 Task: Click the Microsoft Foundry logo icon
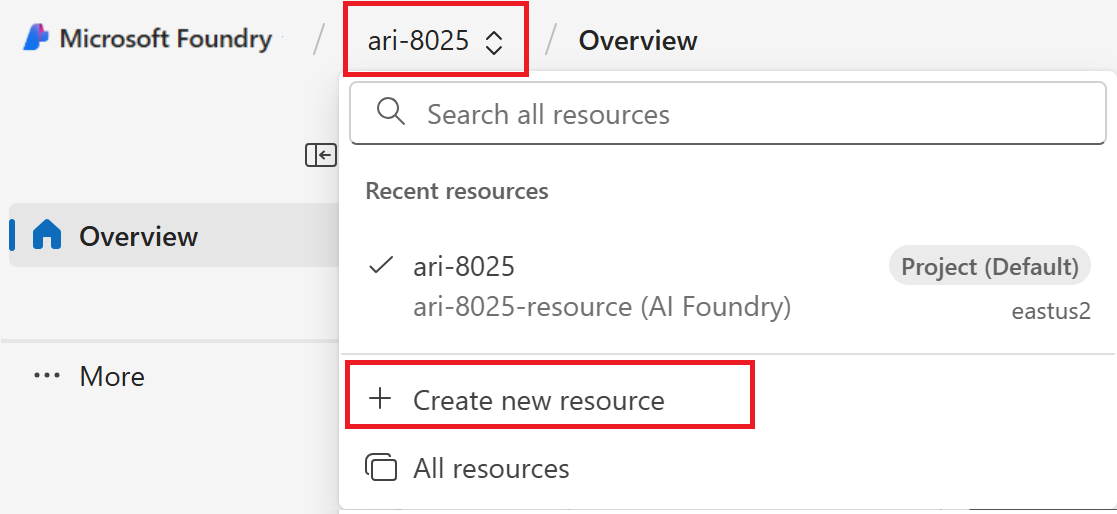point(36,38)
